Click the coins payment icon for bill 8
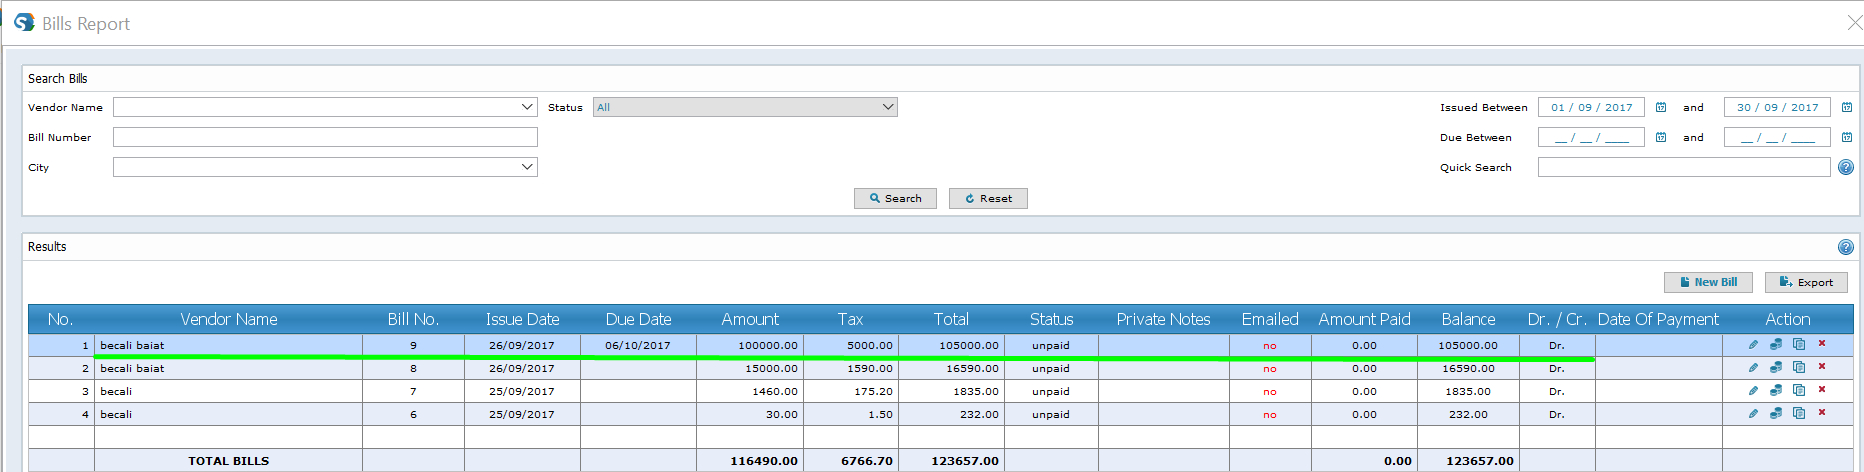Viewport: 1864px width, 472px height. 1776,367
